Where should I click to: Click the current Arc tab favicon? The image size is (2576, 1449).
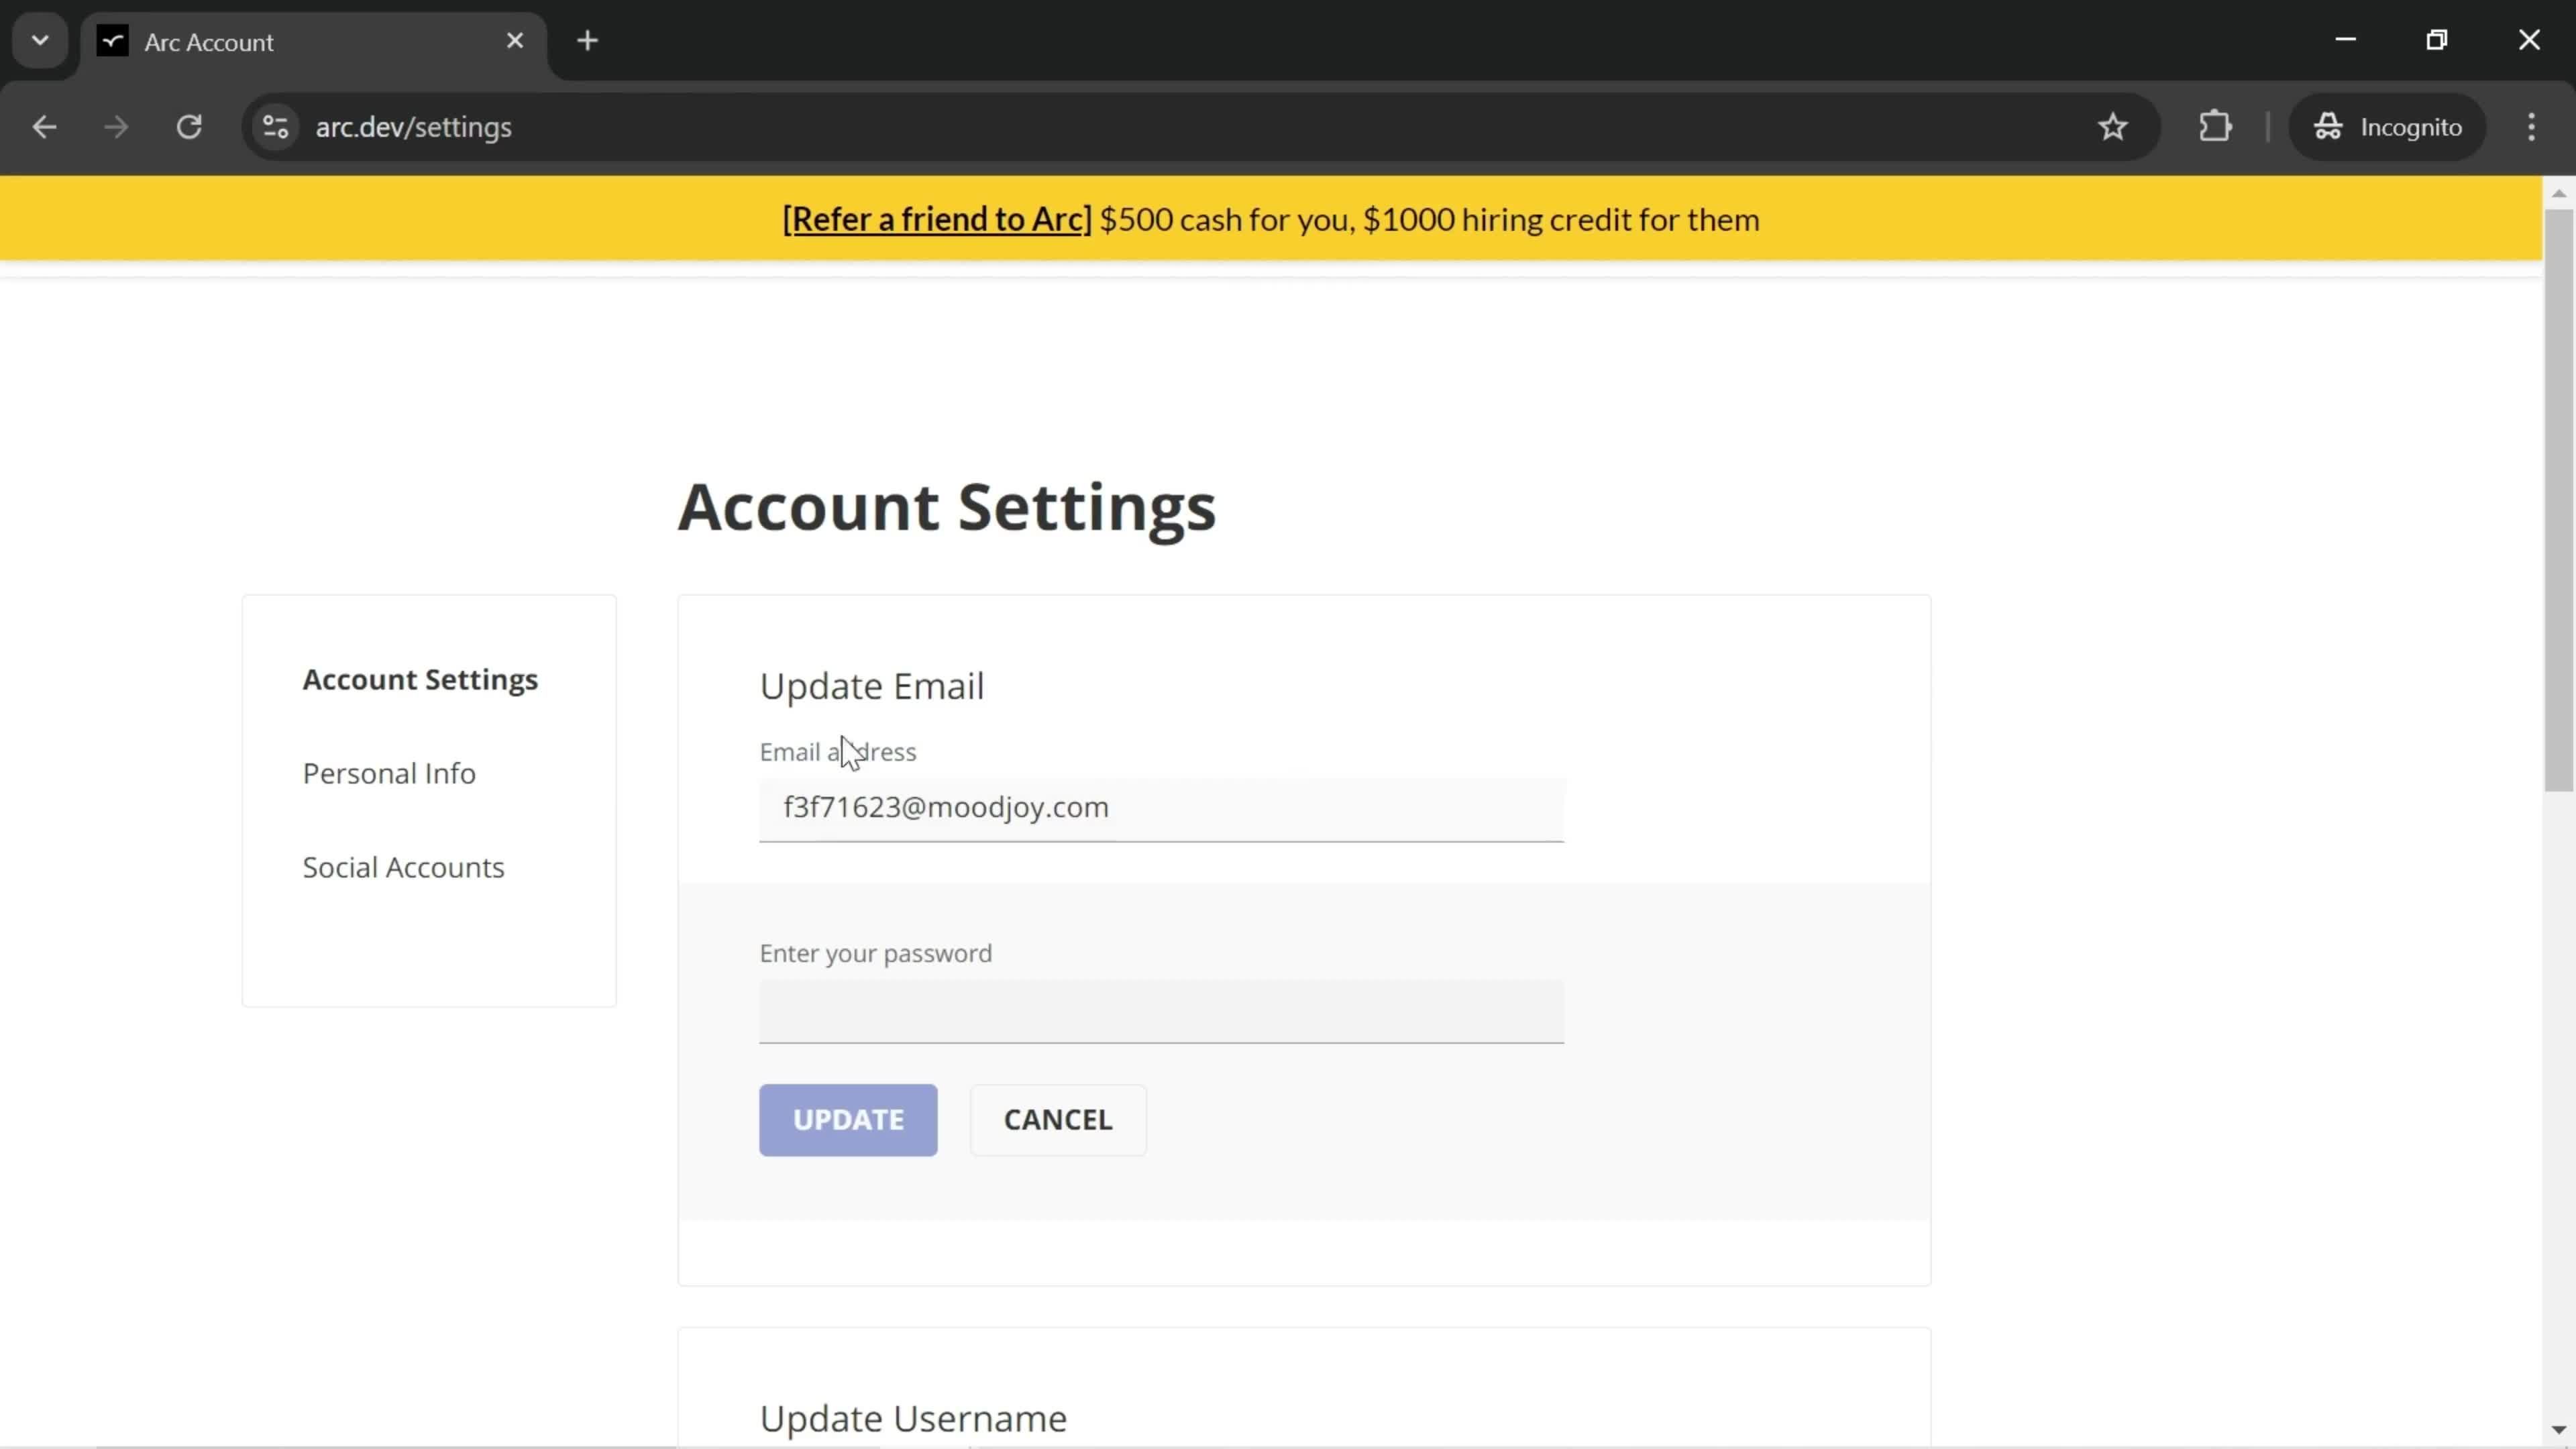coord(111,42)
